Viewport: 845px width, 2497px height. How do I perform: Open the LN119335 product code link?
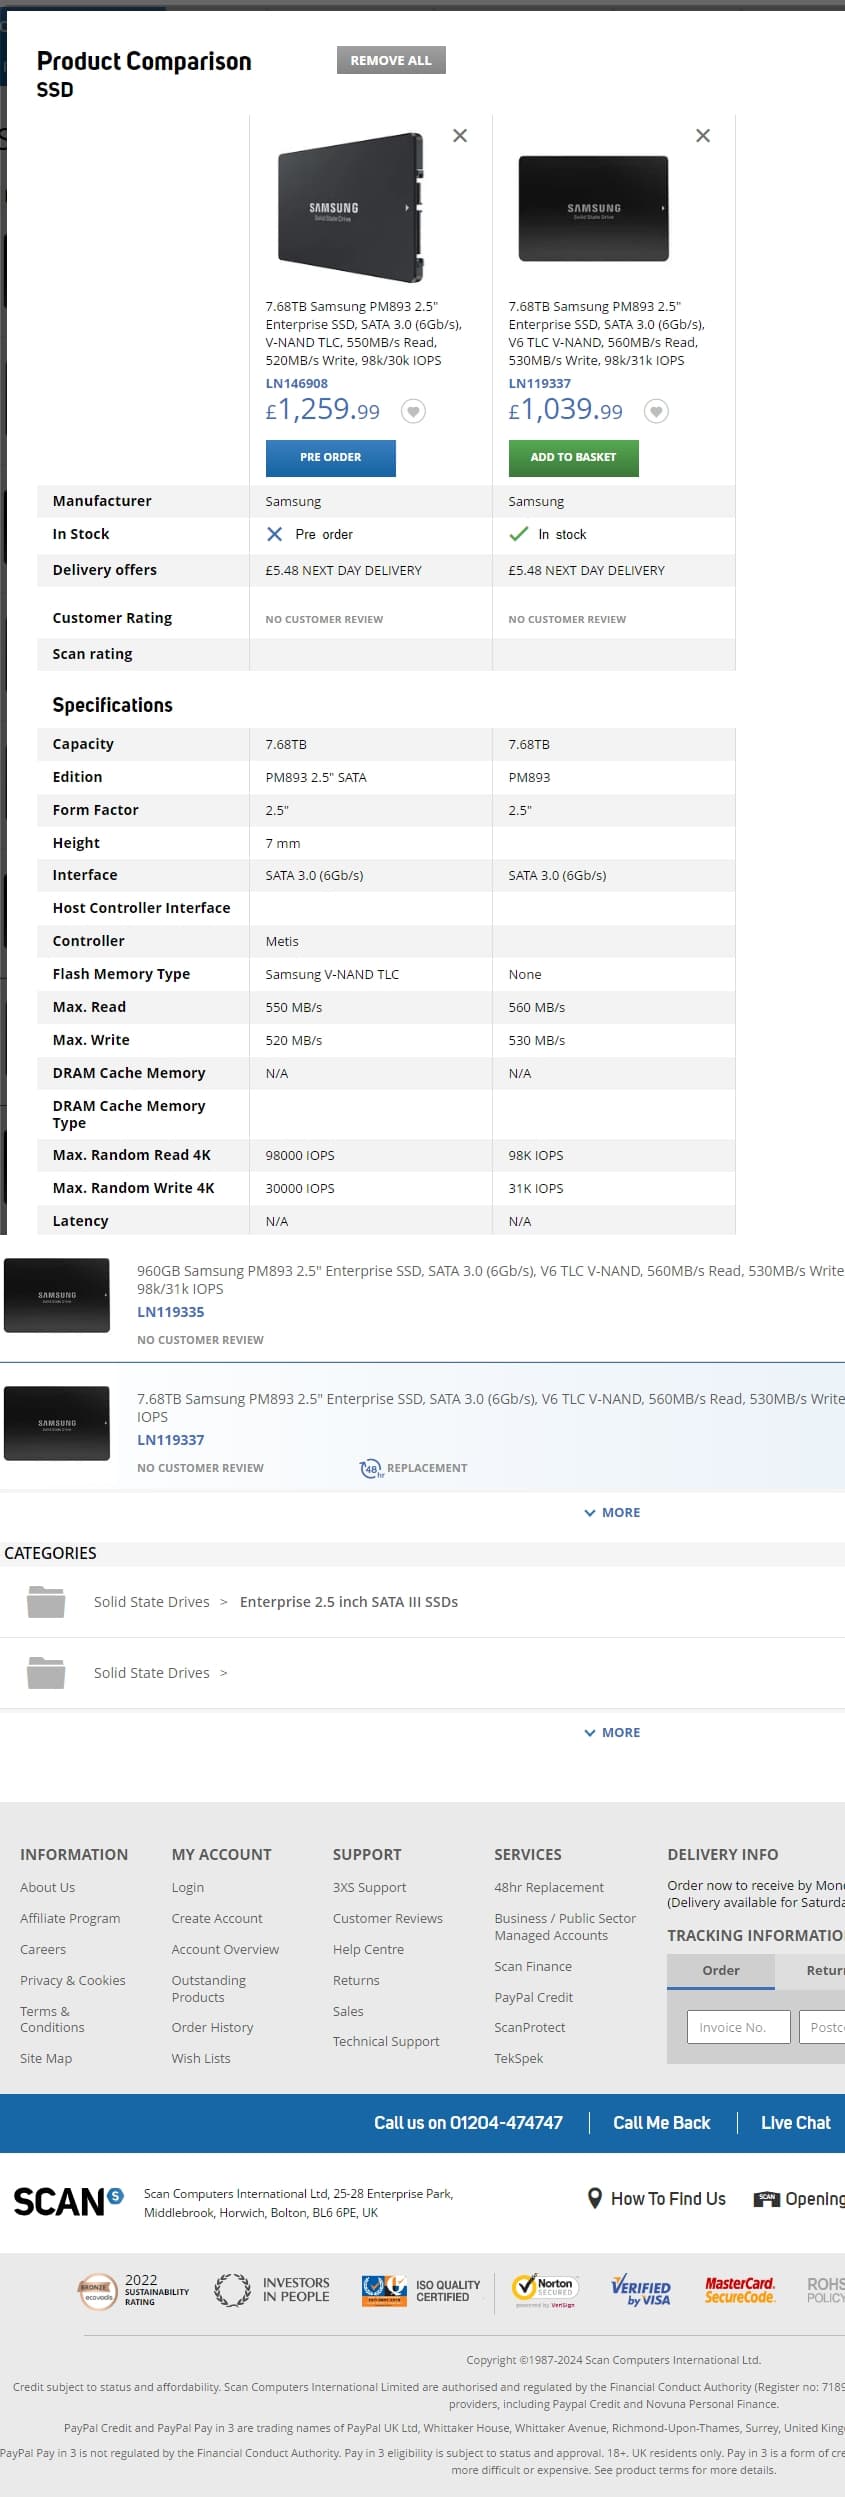[171, 1312]
